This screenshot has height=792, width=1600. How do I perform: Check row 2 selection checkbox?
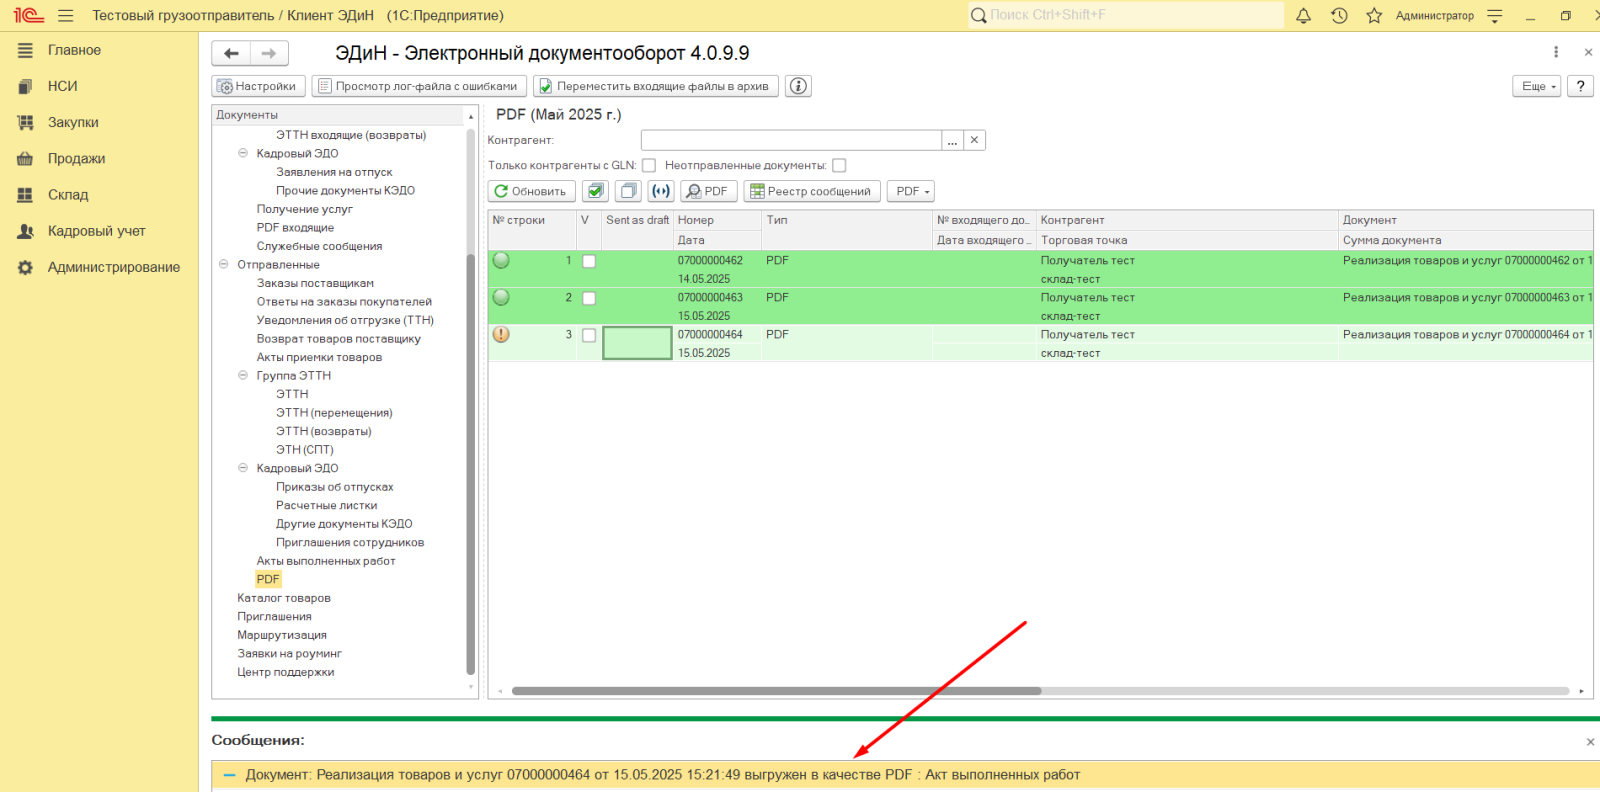pyautogui.click(x=589, y=298)
